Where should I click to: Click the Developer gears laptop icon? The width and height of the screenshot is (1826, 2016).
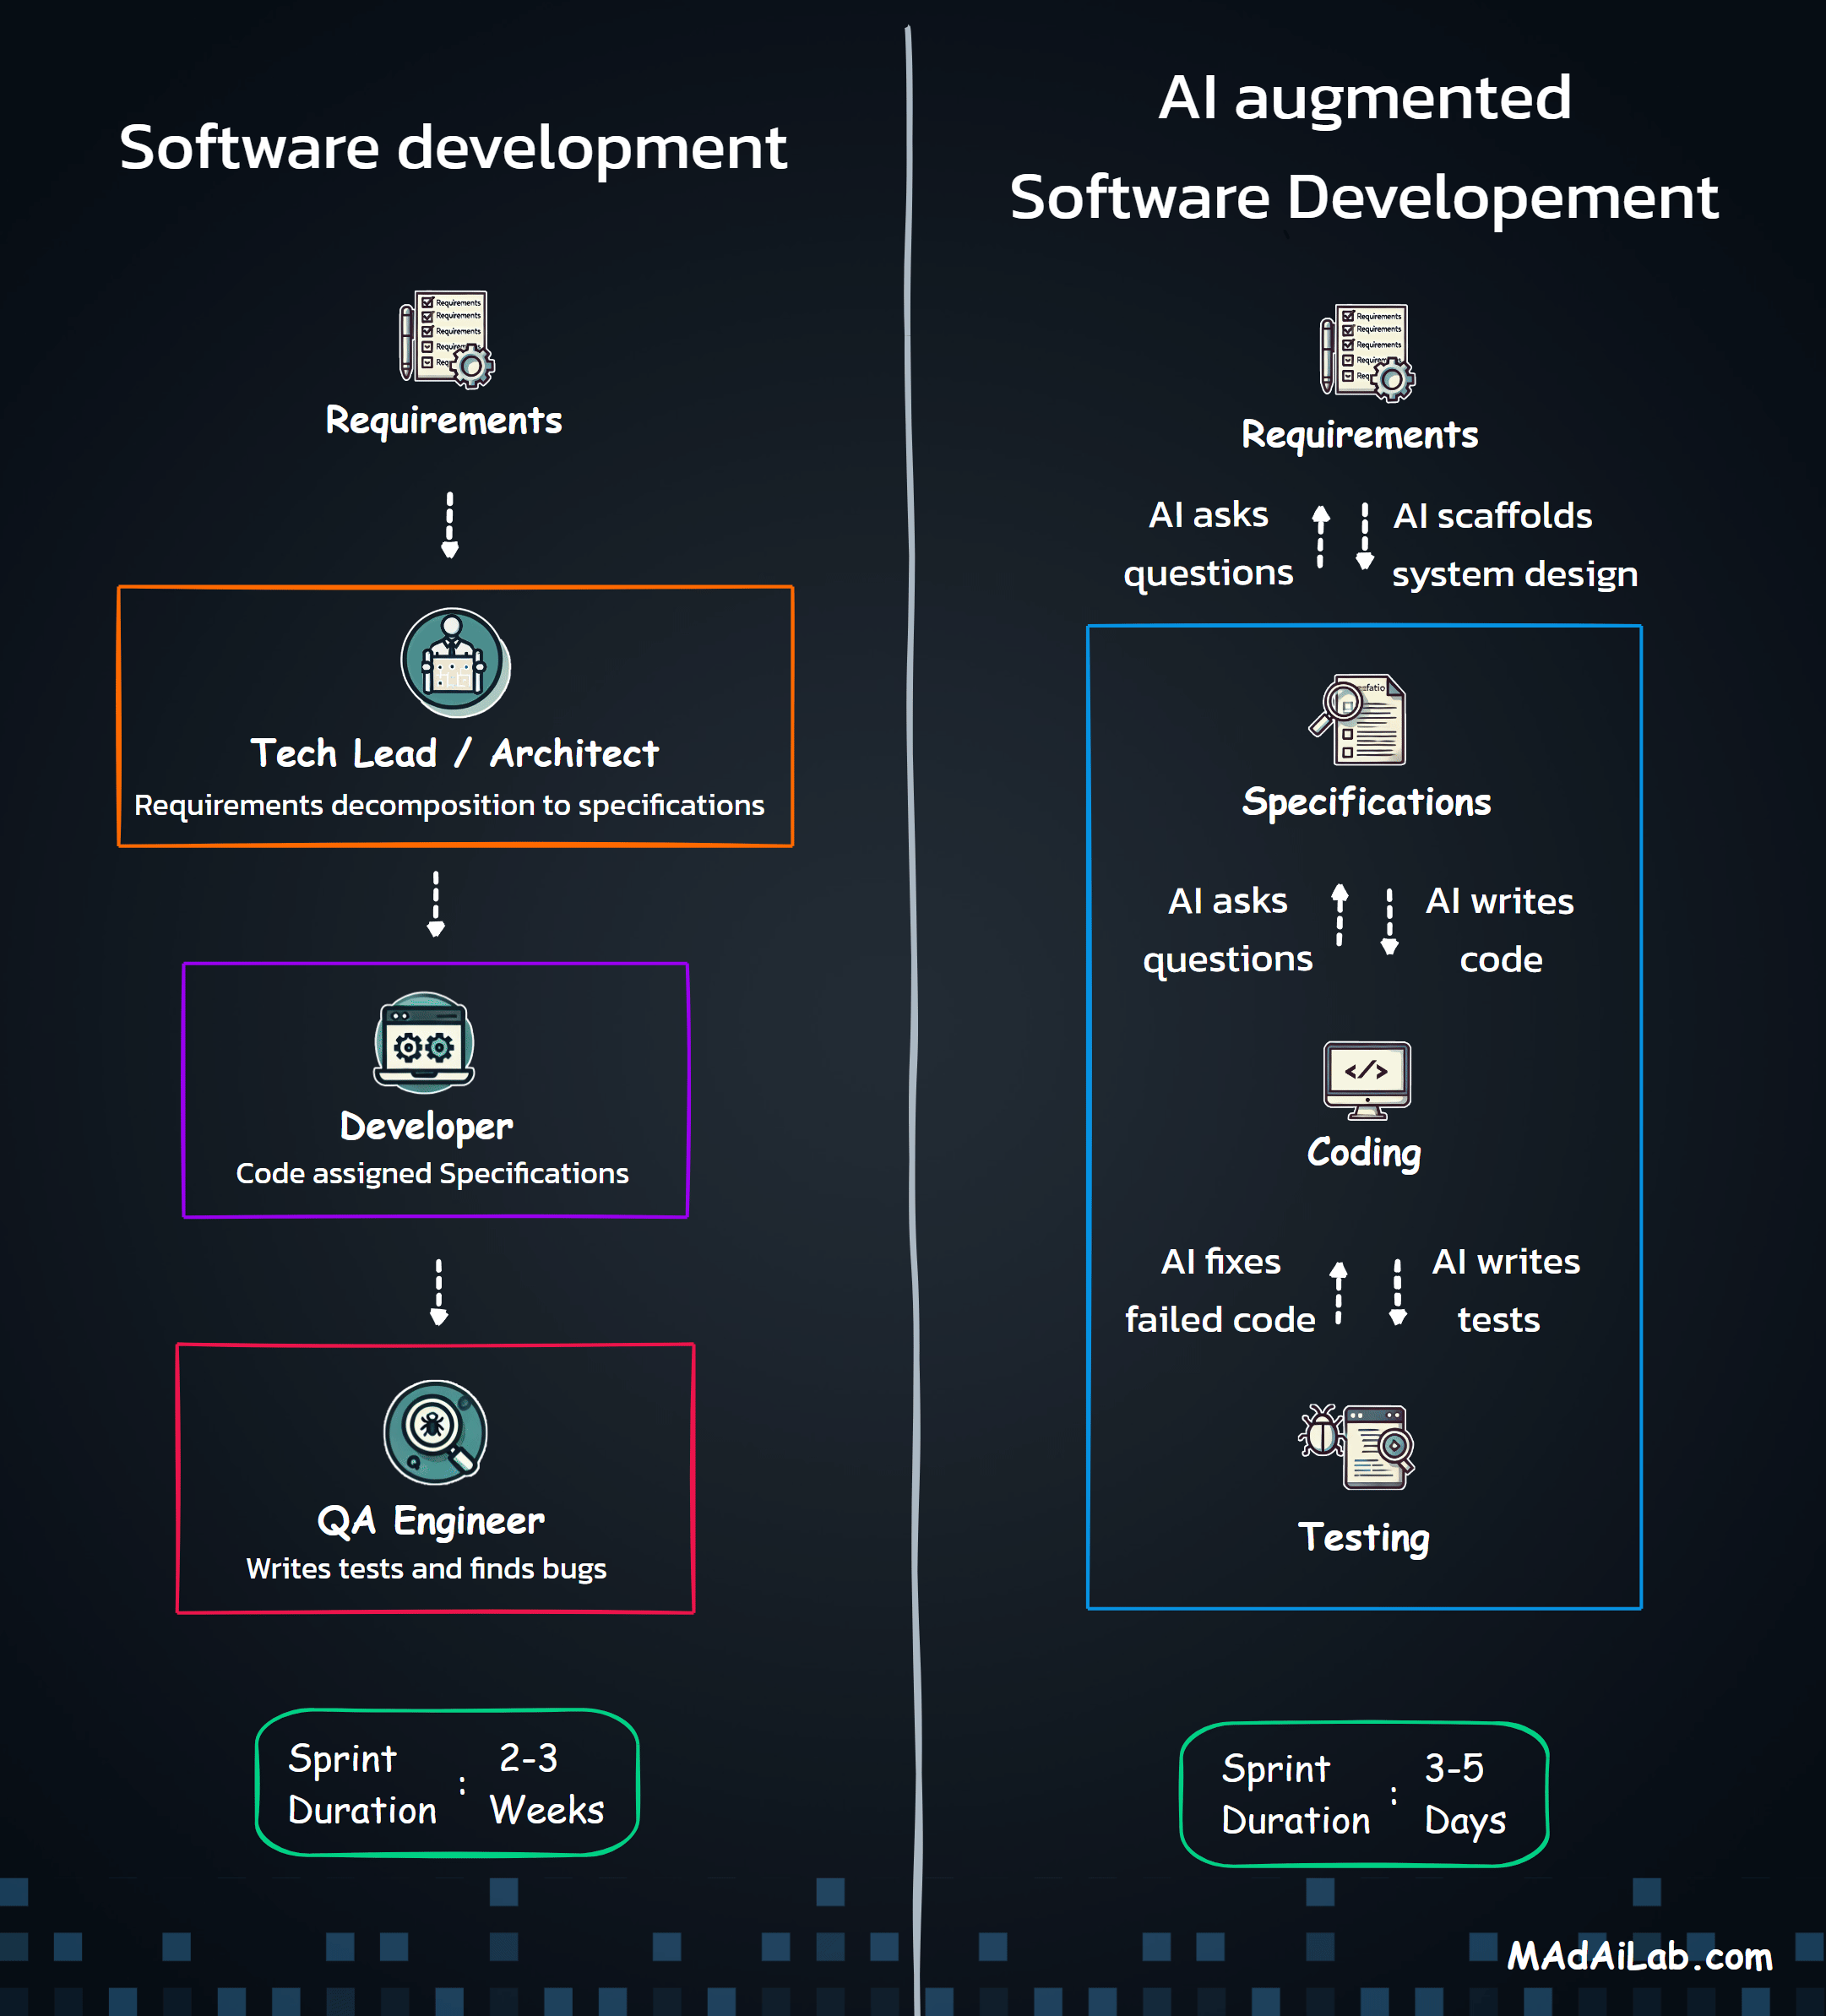[x=423, y=1042]
